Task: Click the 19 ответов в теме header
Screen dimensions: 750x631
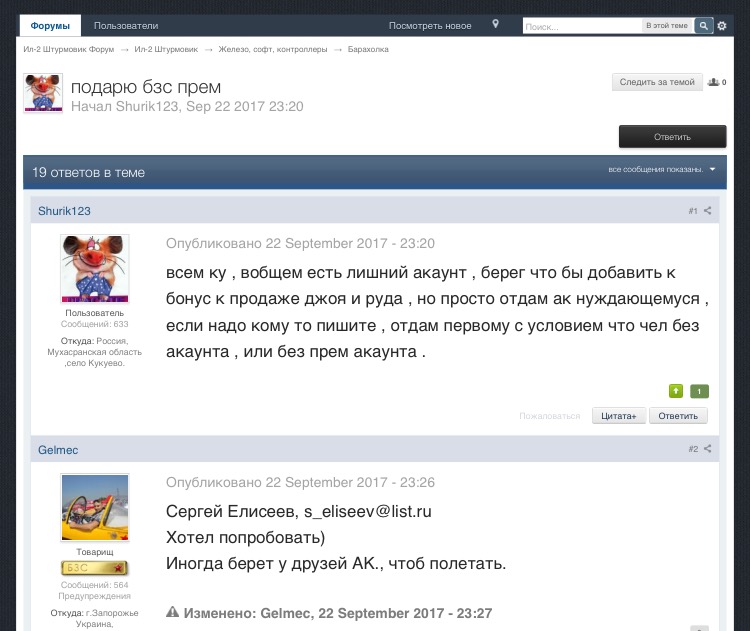Action: point(88,172)
